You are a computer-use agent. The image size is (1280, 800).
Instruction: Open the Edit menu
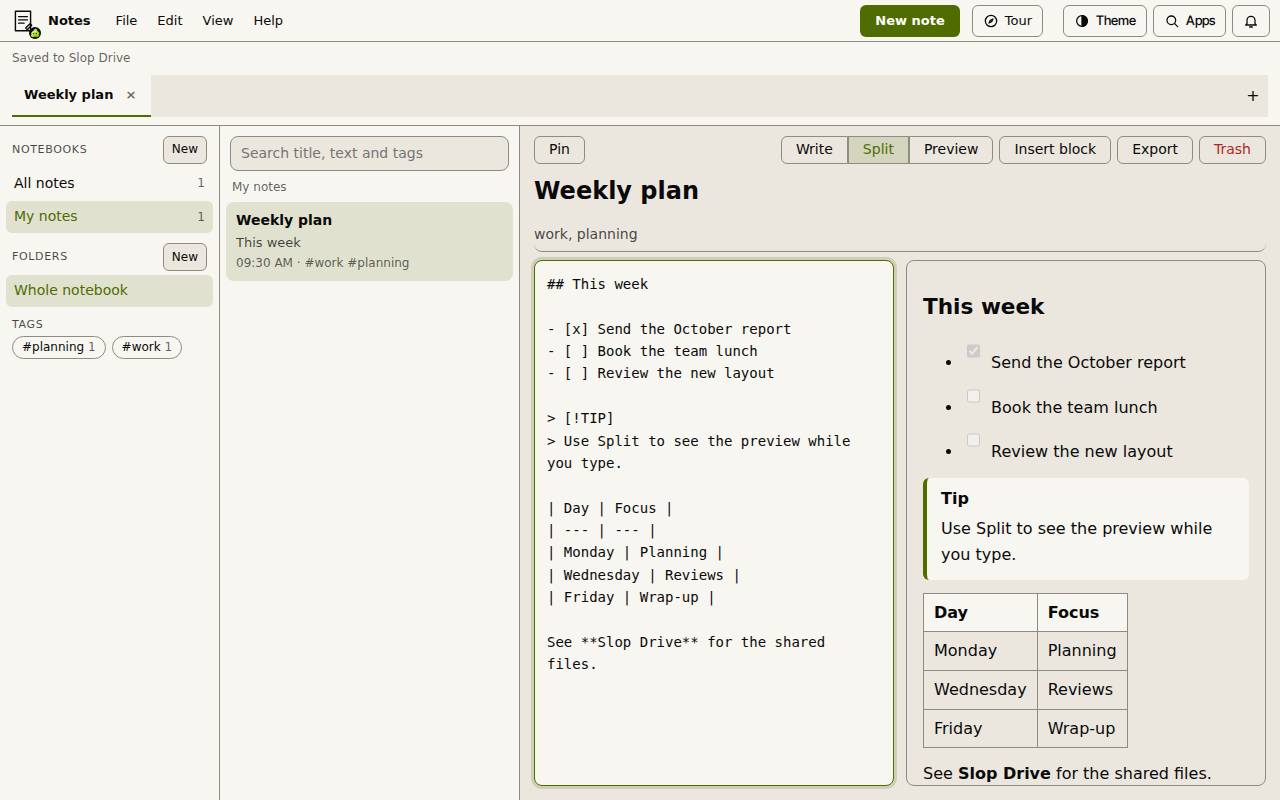[x=170, y=21]
